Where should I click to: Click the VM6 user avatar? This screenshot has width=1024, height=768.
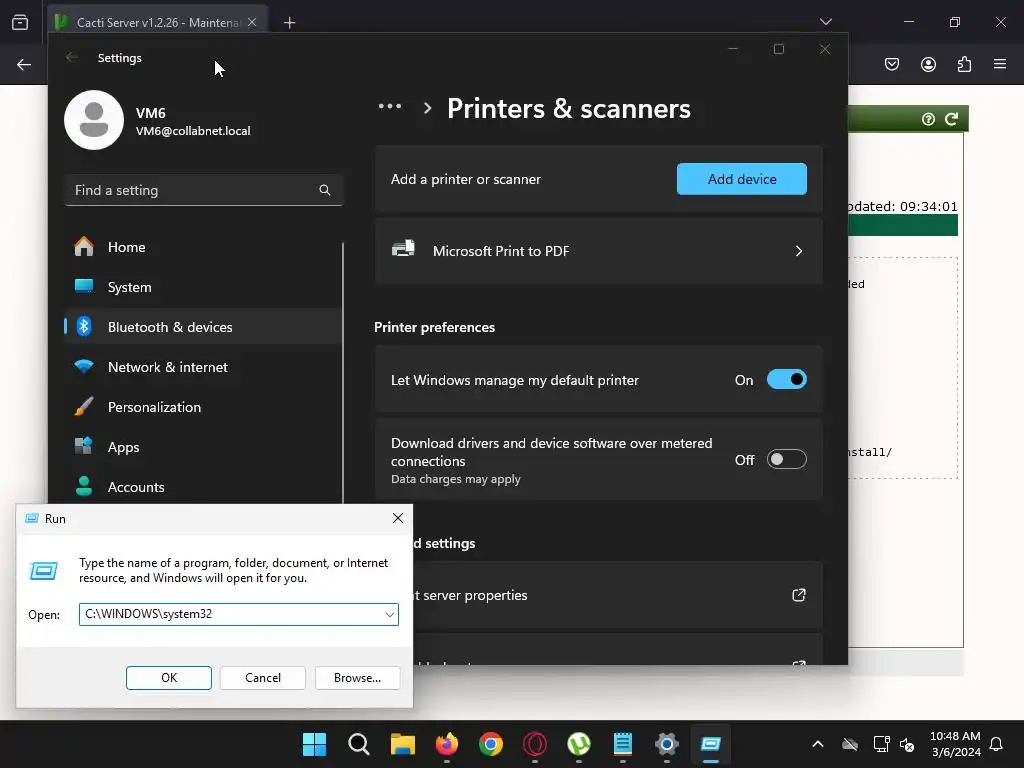point(94,120)
